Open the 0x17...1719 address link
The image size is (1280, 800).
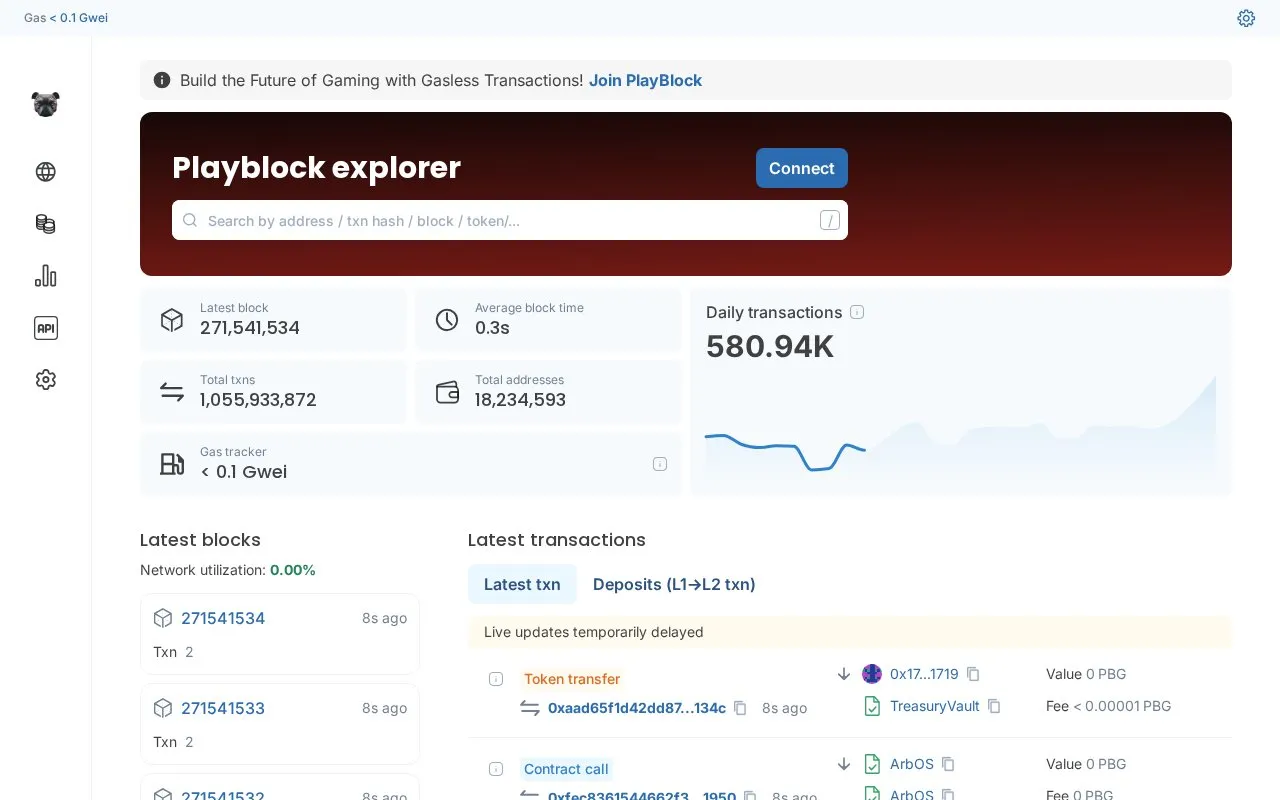coord(924,674)
